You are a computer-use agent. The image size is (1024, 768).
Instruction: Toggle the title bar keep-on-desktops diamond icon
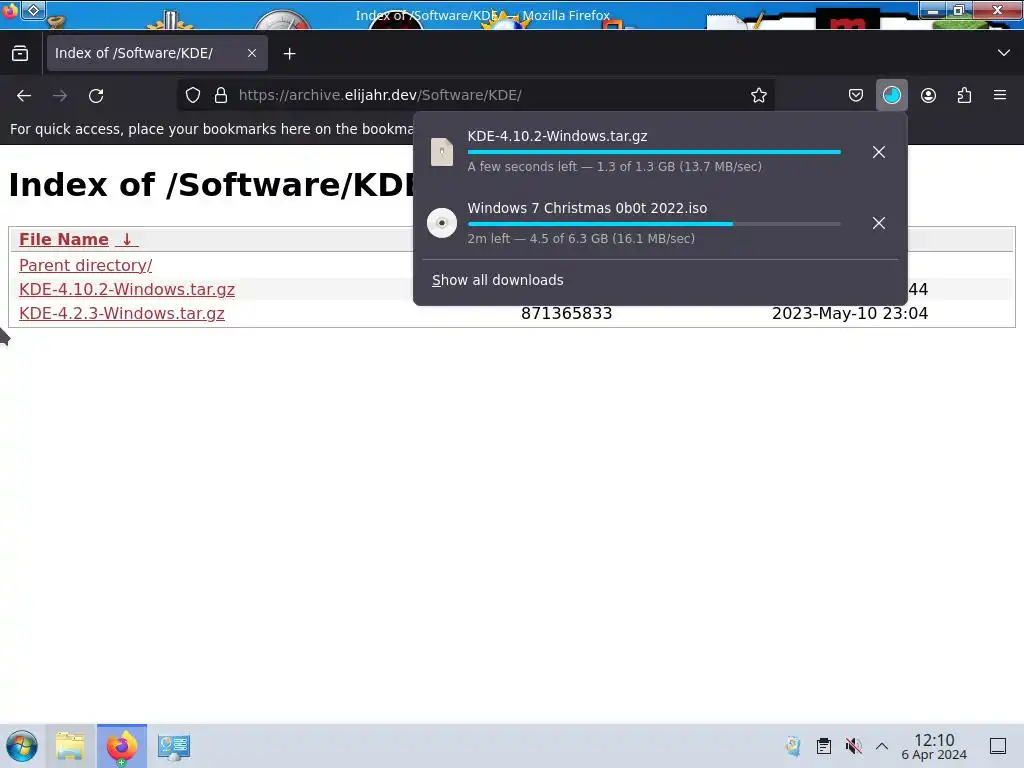coord(33,10)
